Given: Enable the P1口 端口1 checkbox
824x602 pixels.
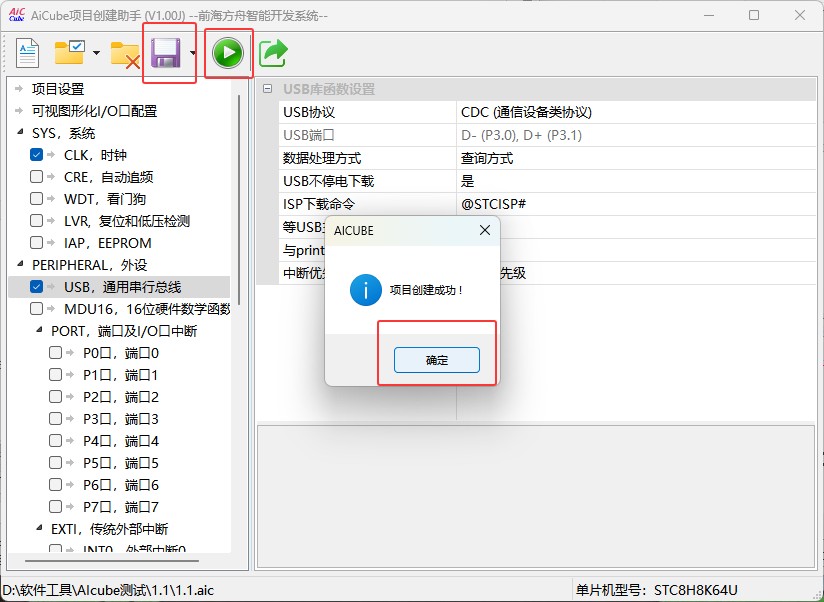Looking at the screenshot, I should [x=55, y=375].
